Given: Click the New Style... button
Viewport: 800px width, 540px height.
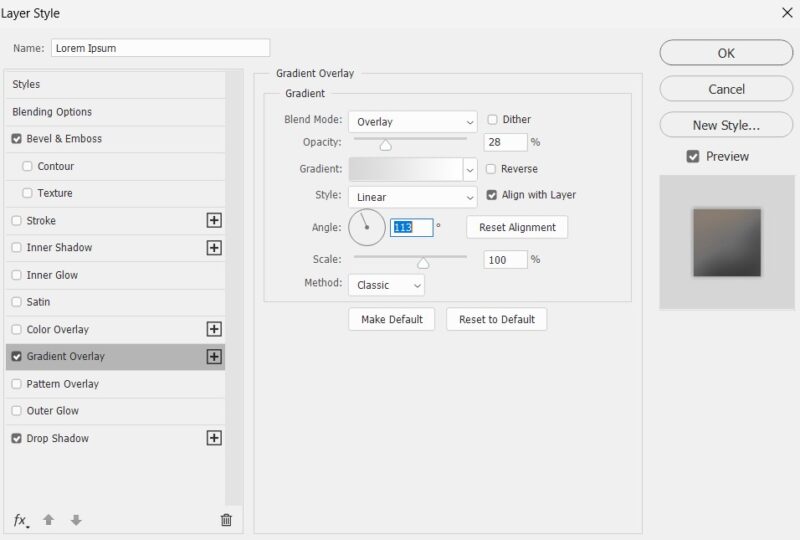Looking at the screenshot, I should point(726,125).
